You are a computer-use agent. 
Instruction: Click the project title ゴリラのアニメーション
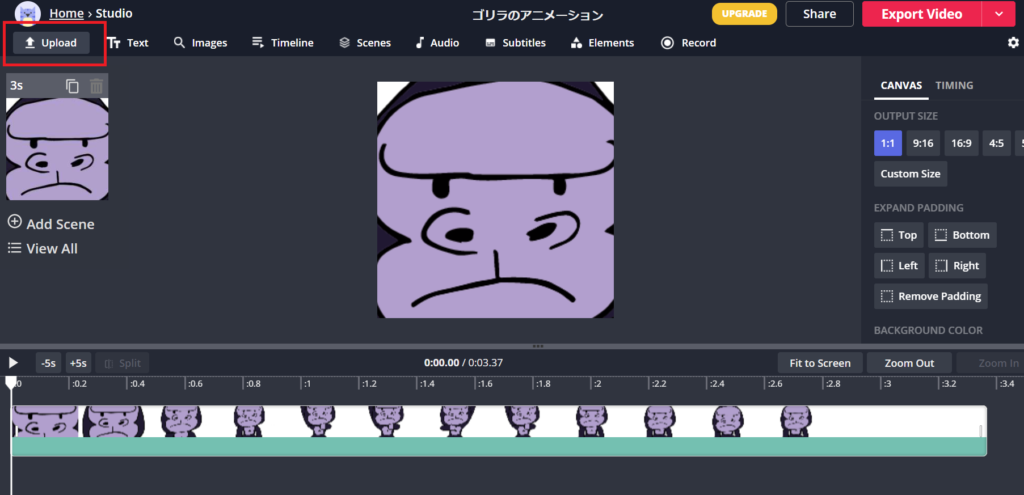537,15
